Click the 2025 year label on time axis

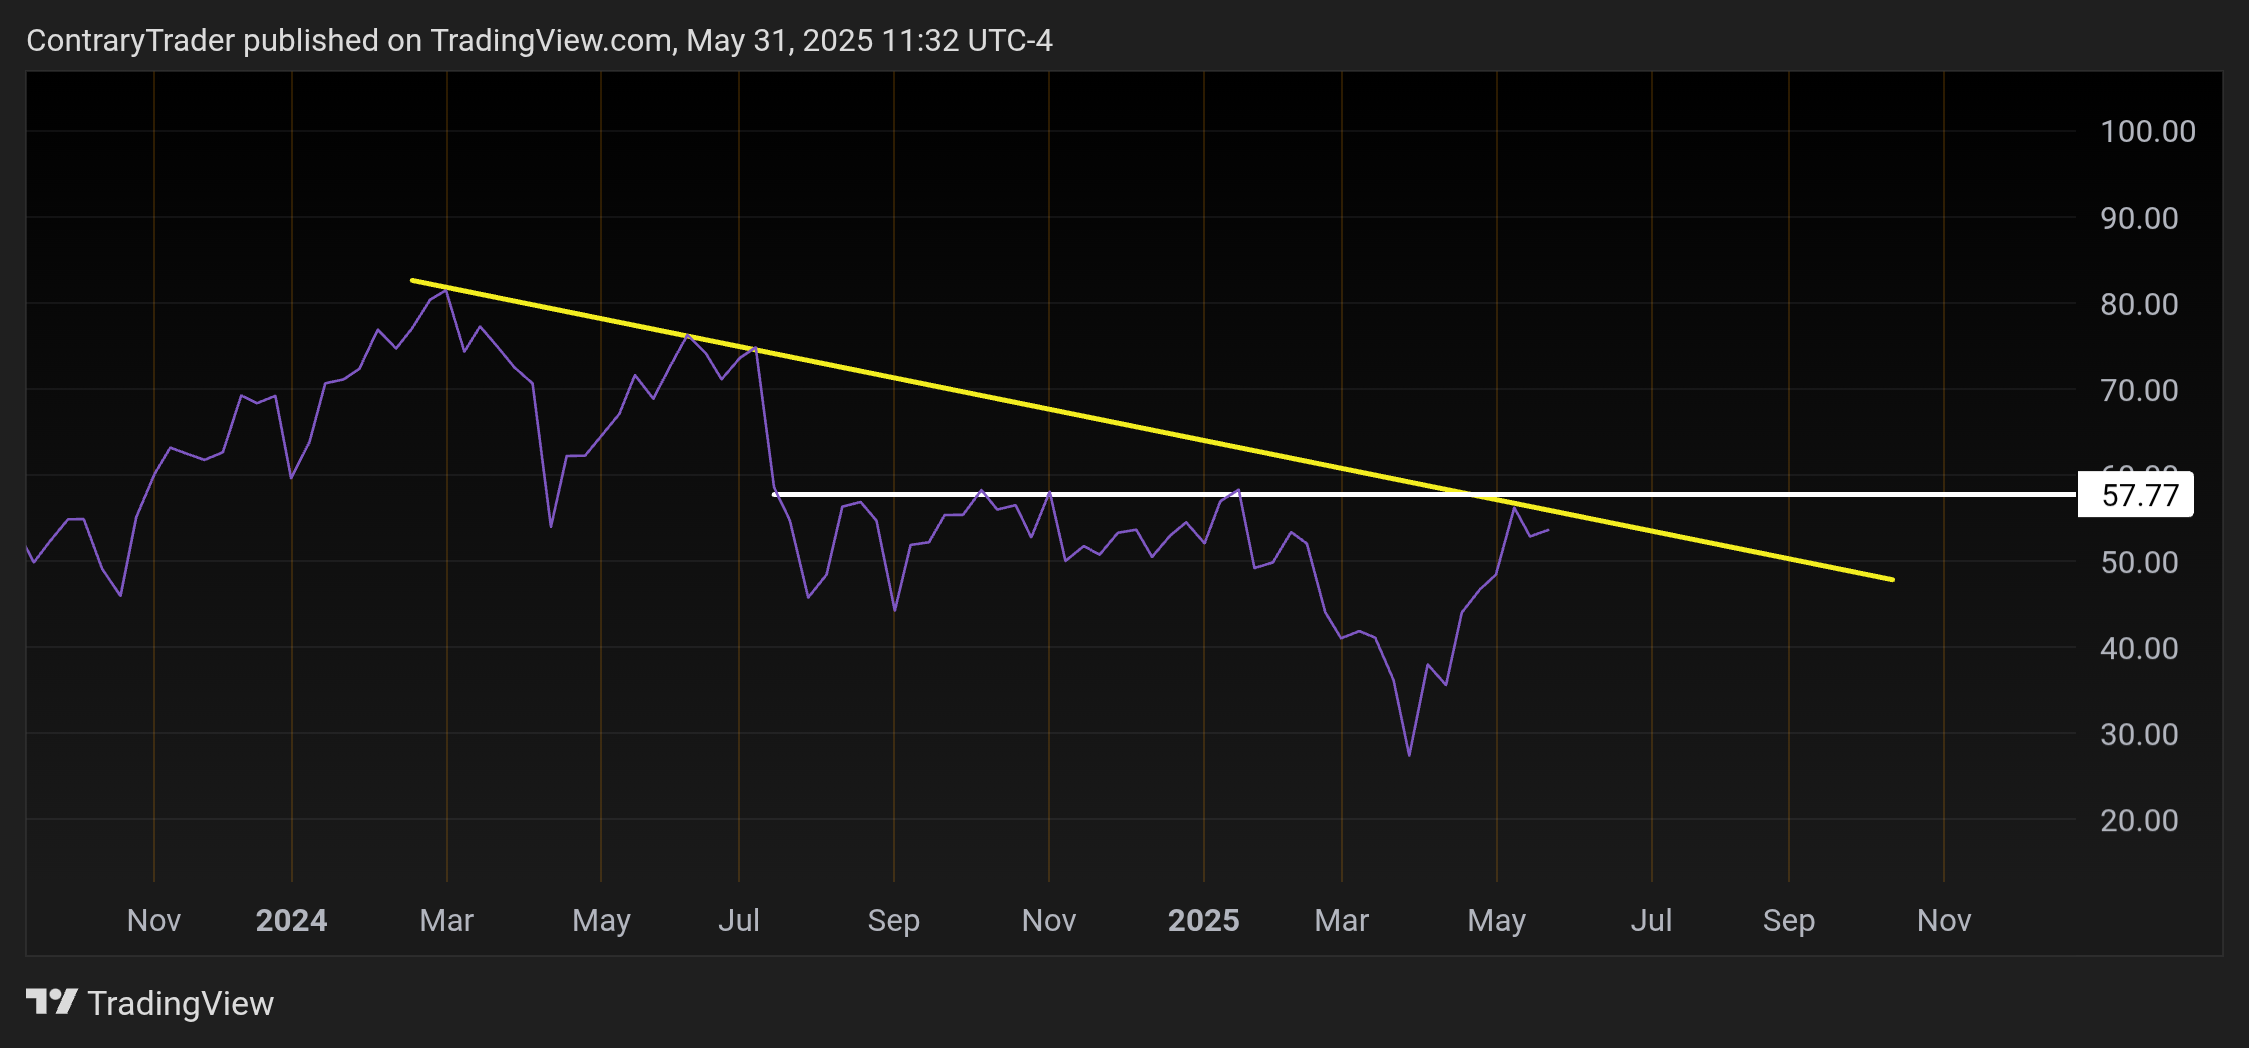pyautogui.click(x=1203, y=920)
